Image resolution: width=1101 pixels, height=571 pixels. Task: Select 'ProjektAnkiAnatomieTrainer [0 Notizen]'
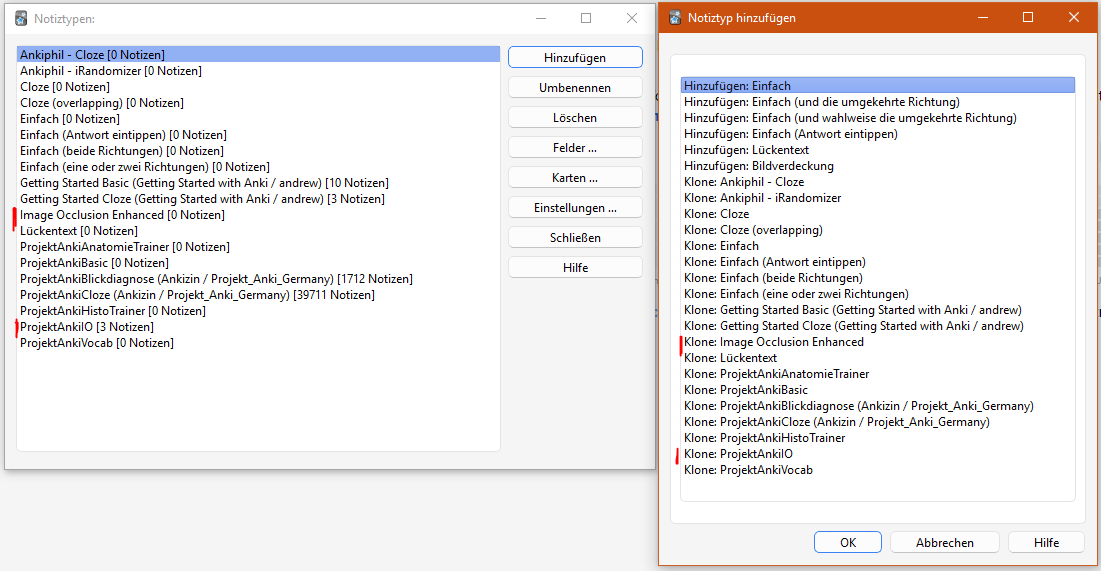click(x=258, y=247)
